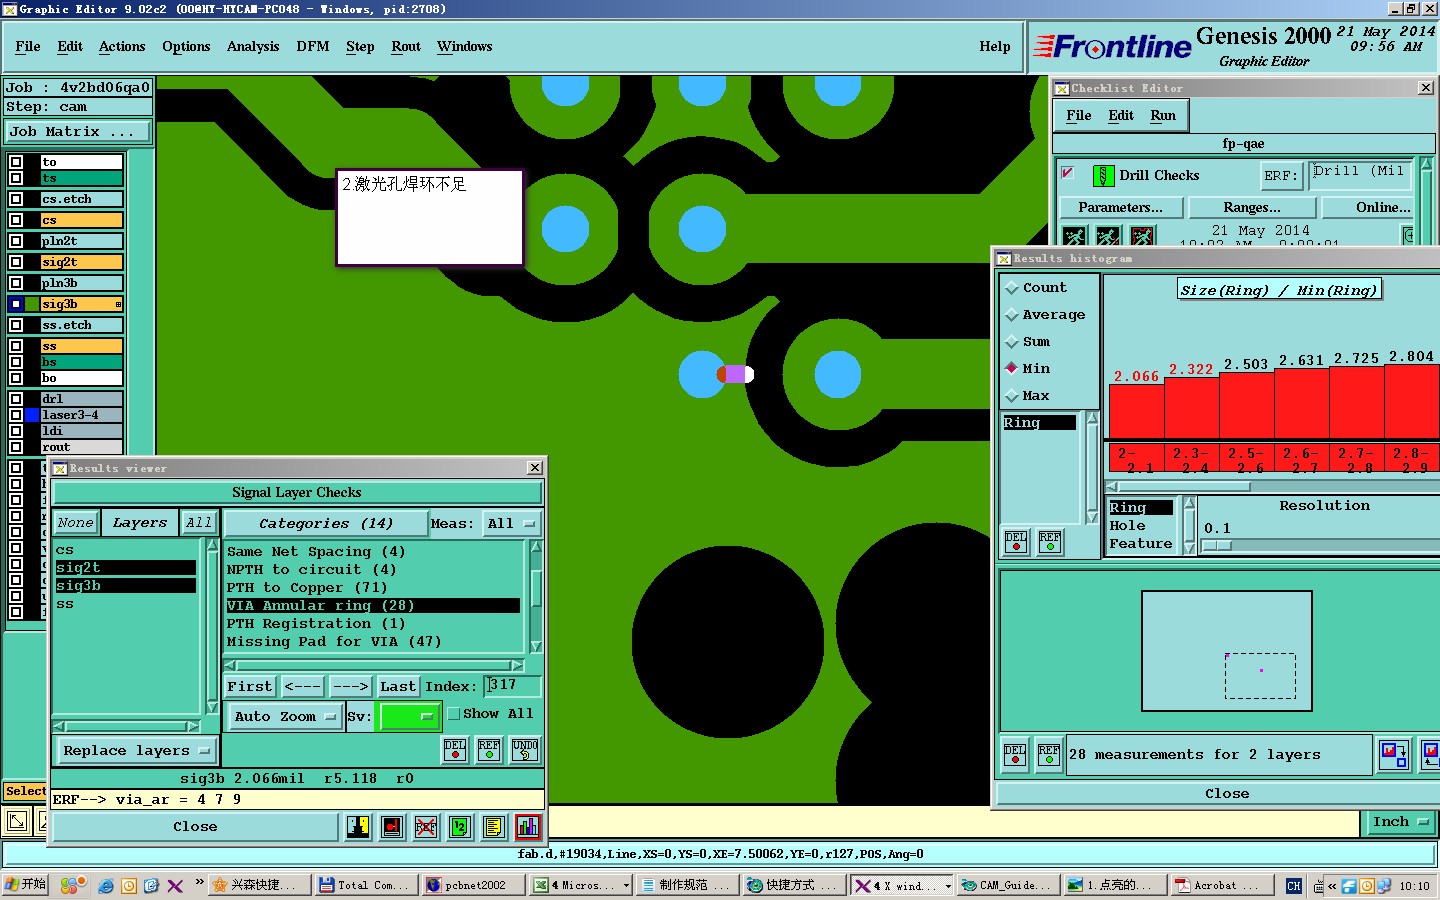Click the purple X icon in quick launch

(x=175, y=886)
